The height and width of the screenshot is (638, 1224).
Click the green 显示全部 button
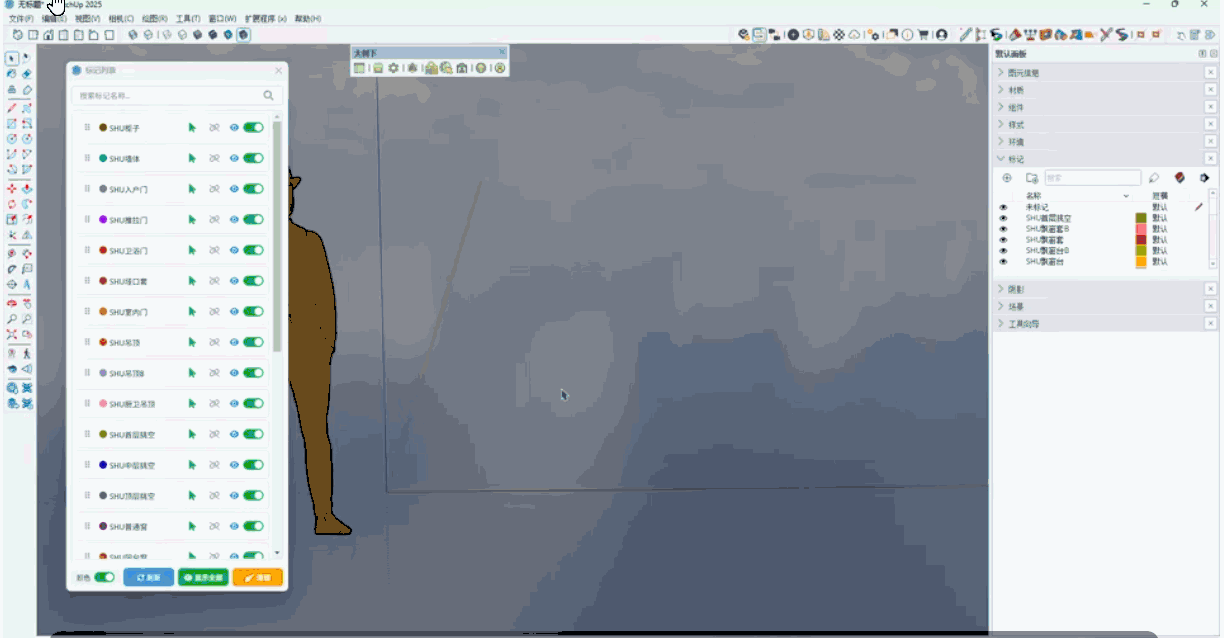click(x=203, y=577)
